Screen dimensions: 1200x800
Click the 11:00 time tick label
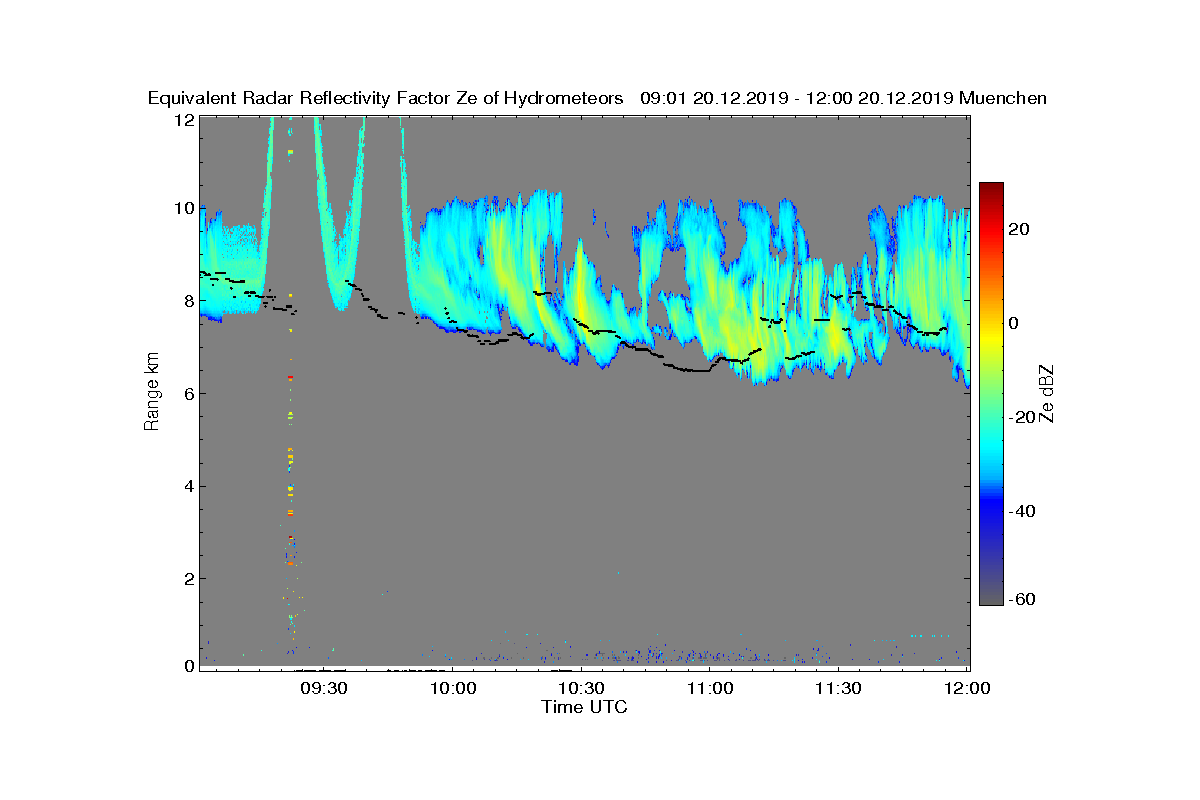(711, 688)
